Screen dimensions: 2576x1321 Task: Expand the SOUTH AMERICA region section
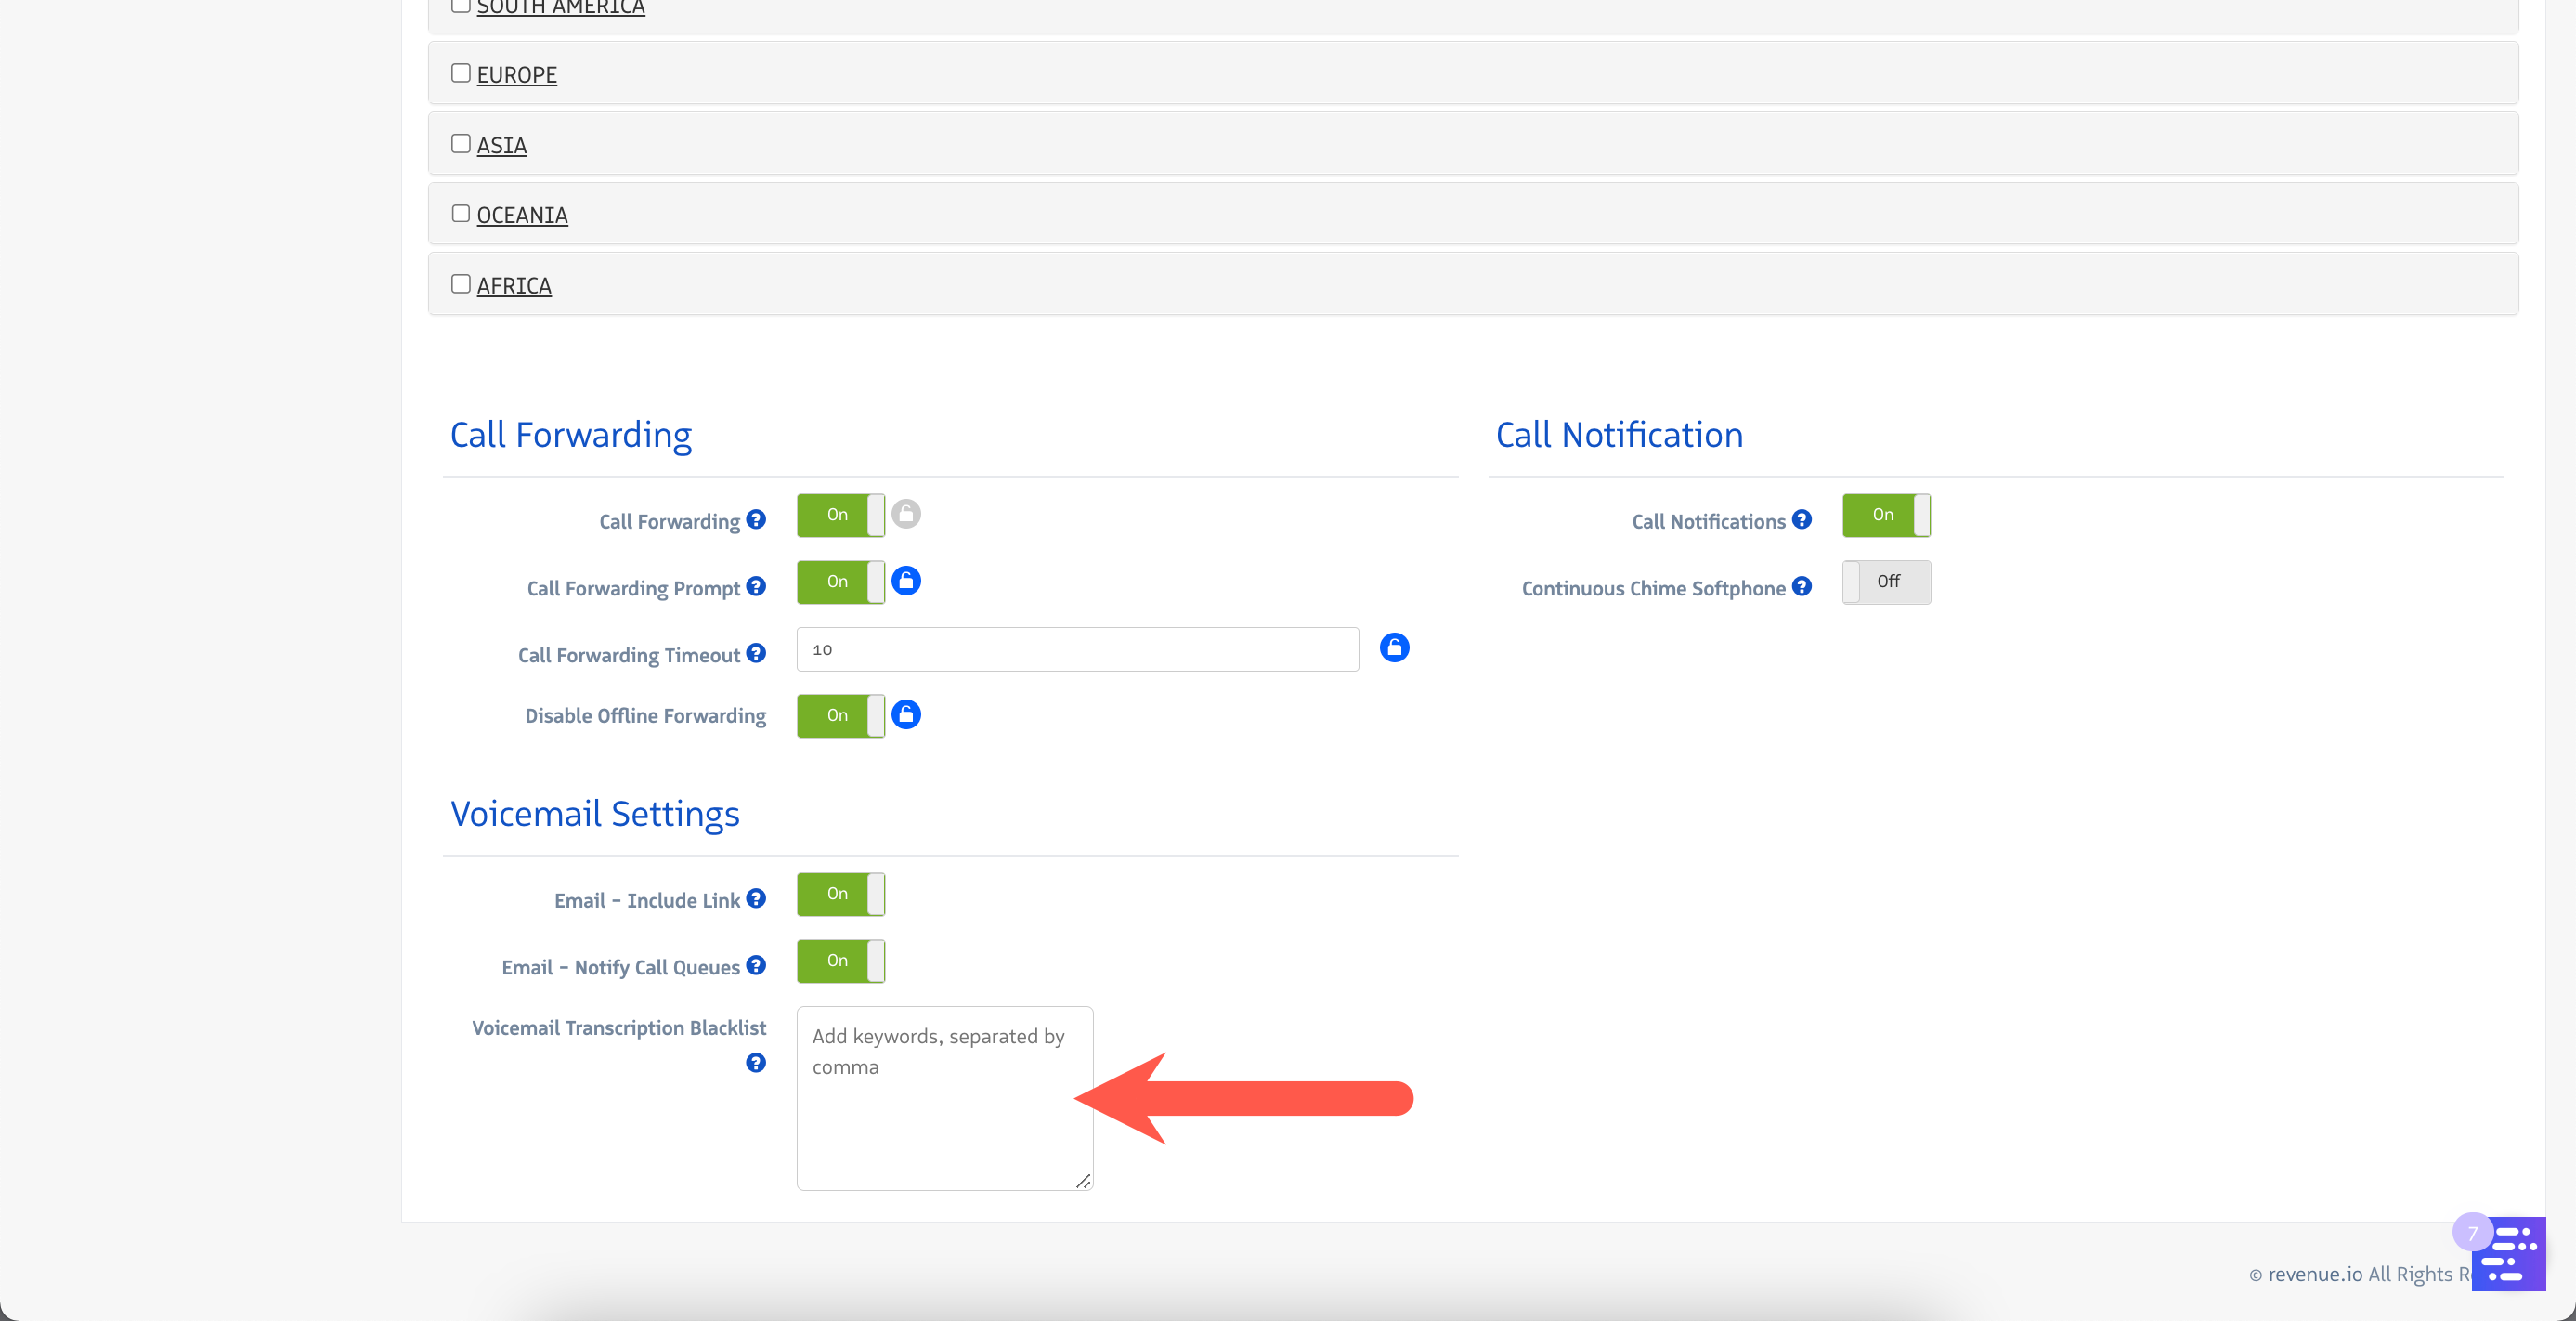pyautogui.click(x=560, y=8)
